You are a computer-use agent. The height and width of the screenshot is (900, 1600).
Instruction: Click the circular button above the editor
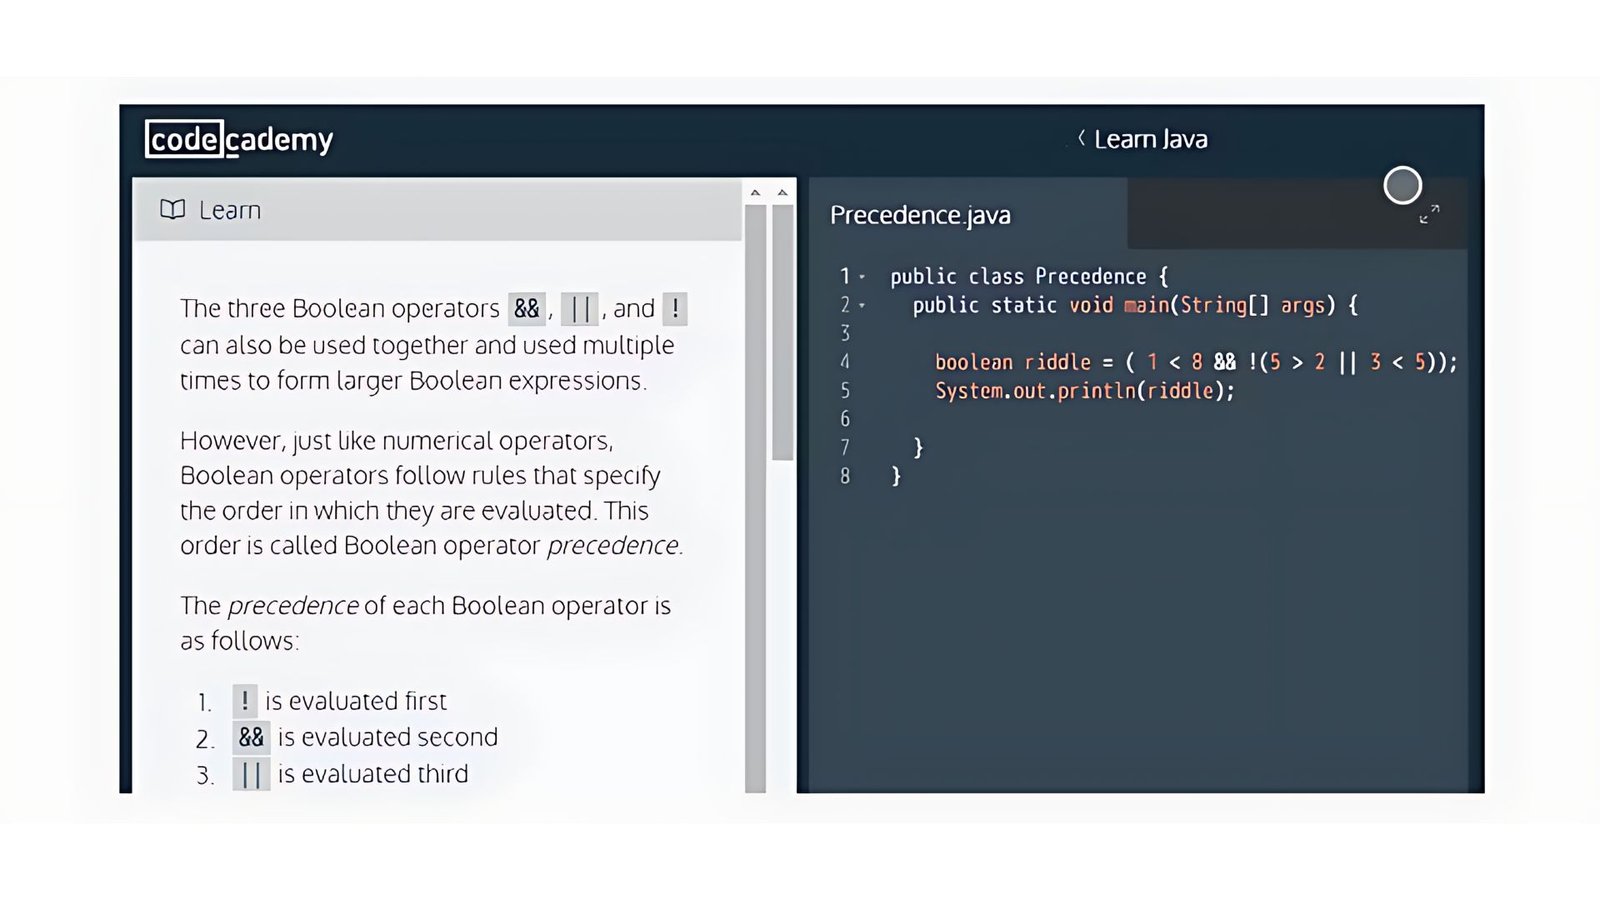[1402, 185]
